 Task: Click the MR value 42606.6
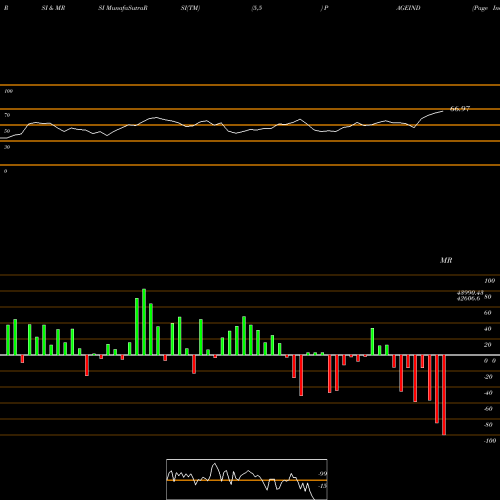pos(469,298)
